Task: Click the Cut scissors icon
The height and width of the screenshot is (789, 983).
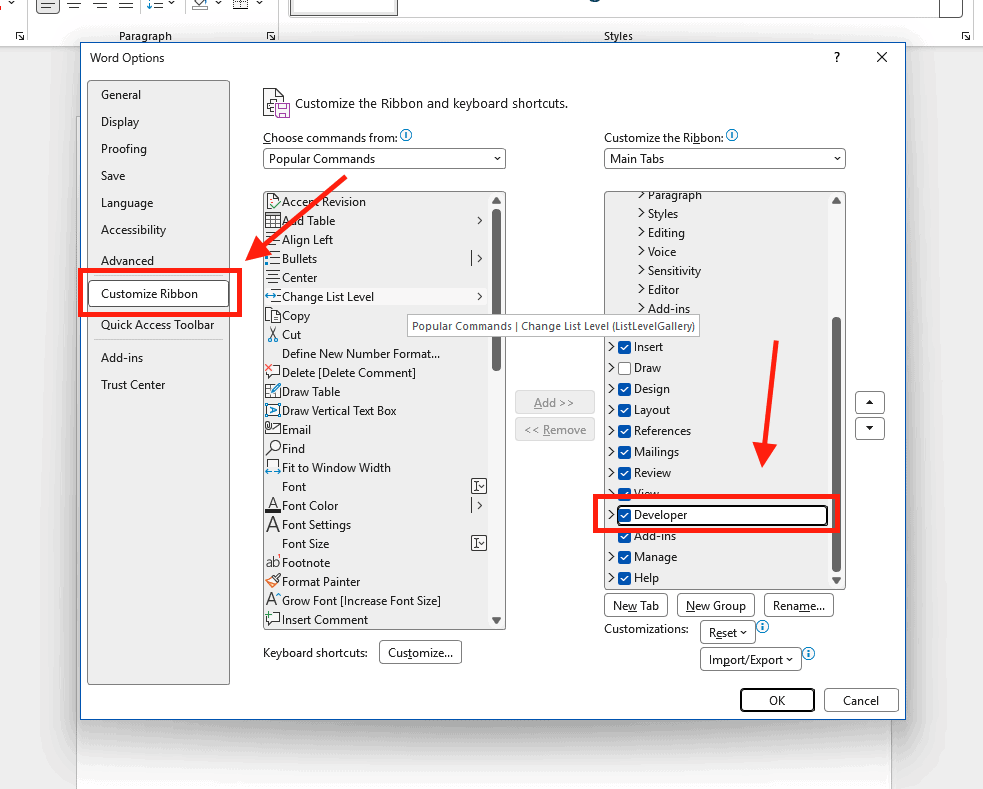Action: pos(273,335)
